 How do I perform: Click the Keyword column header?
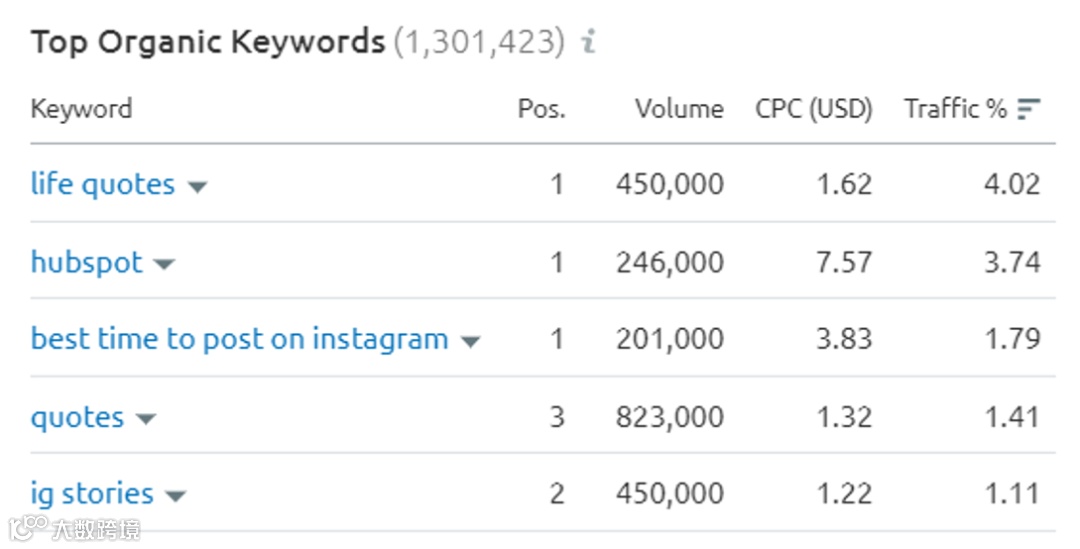(81, 109)
